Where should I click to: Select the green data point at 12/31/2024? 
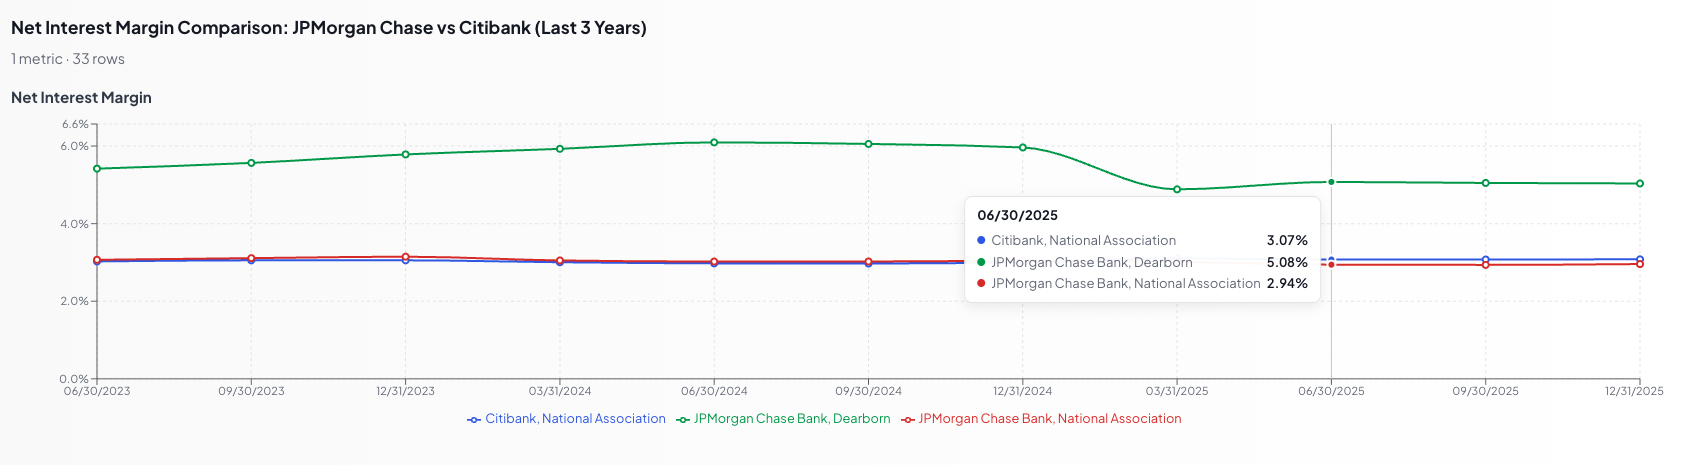[x=1023, y=148]
